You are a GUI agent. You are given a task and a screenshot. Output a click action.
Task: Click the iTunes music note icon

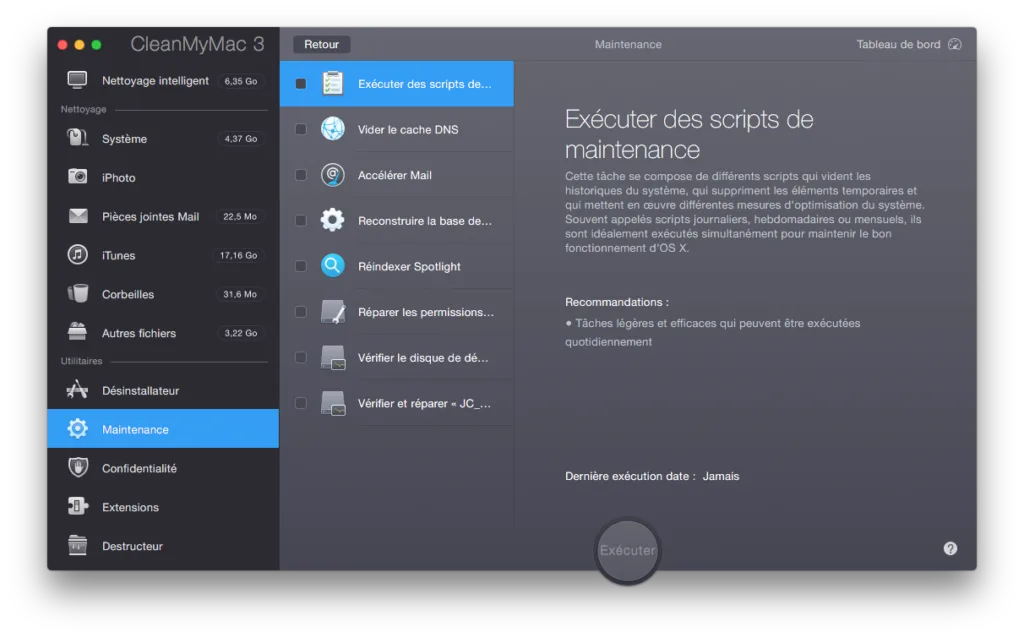(77, 255)
